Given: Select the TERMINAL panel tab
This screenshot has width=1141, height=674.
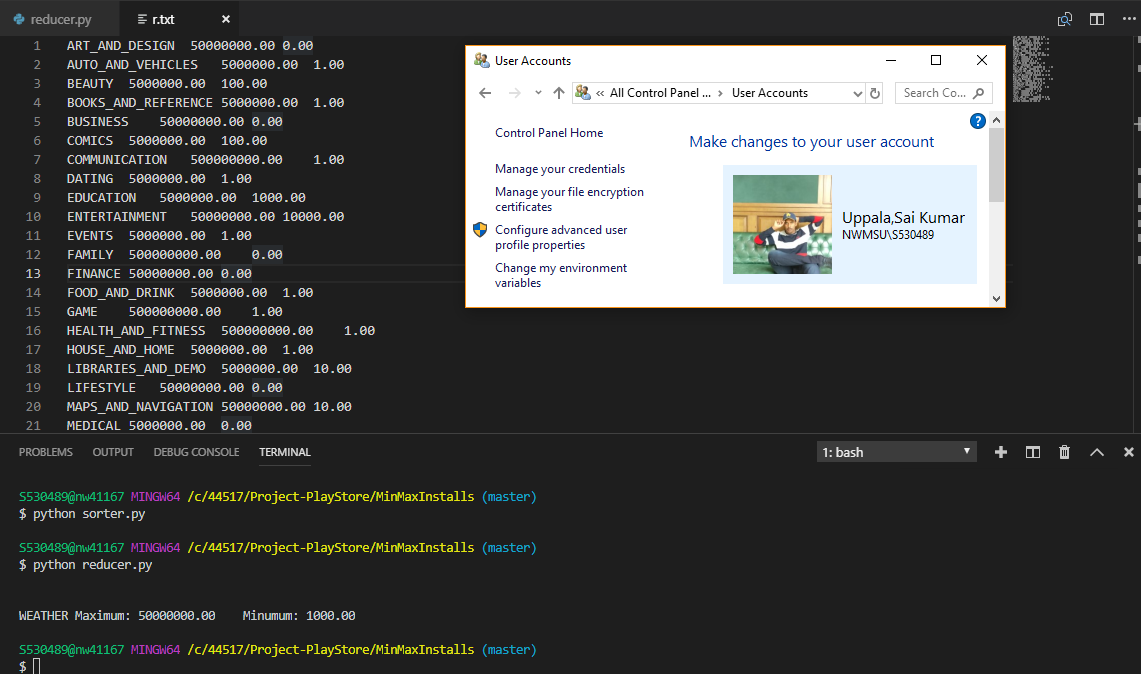Looking at the screenshot, I should (x=285, y=452).
